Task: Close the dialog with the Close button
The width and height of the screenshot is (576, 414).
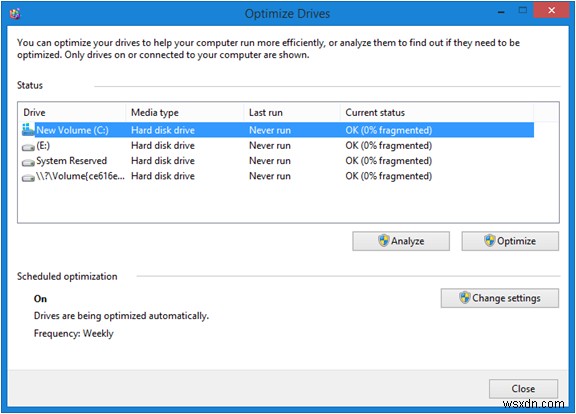Action: point(523,389)
